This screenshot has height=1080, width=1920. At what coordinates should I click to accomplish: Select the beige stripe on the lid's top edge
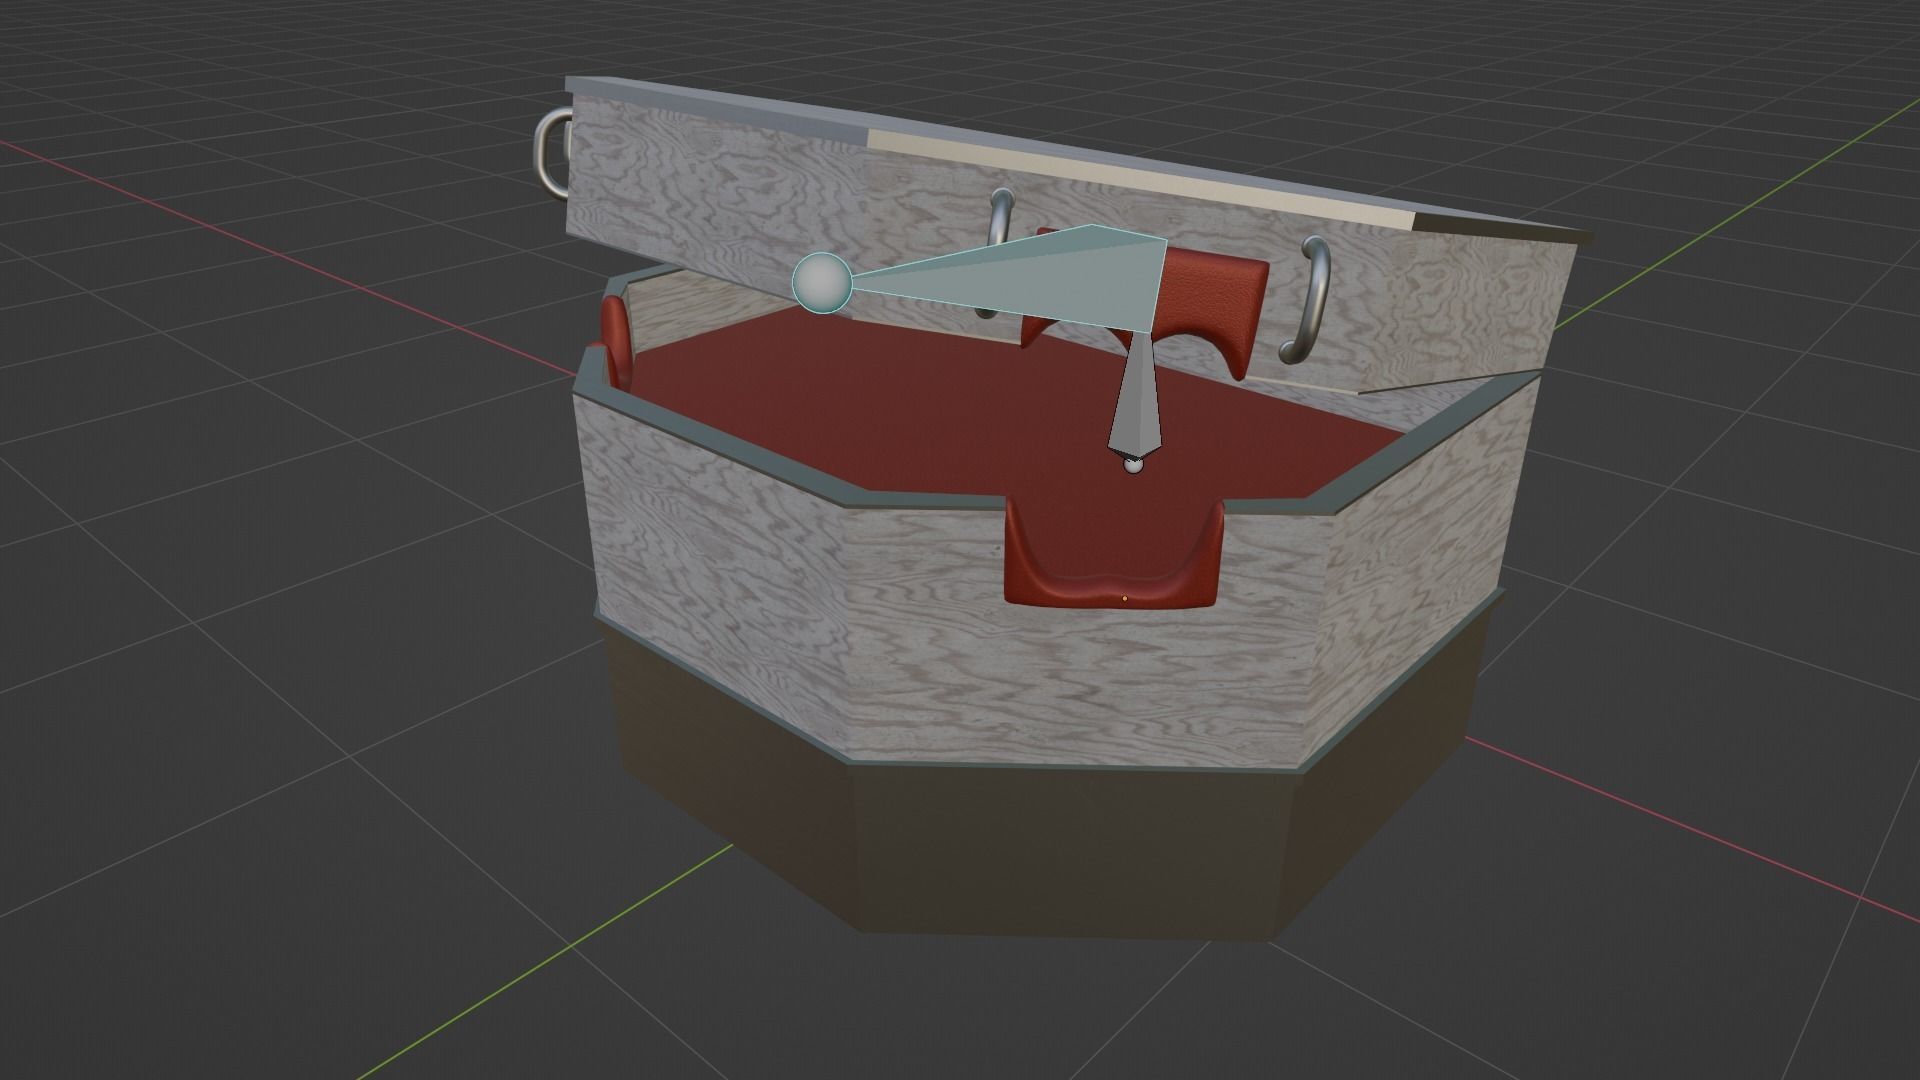pyautogui.click(x=1140, y=180)
